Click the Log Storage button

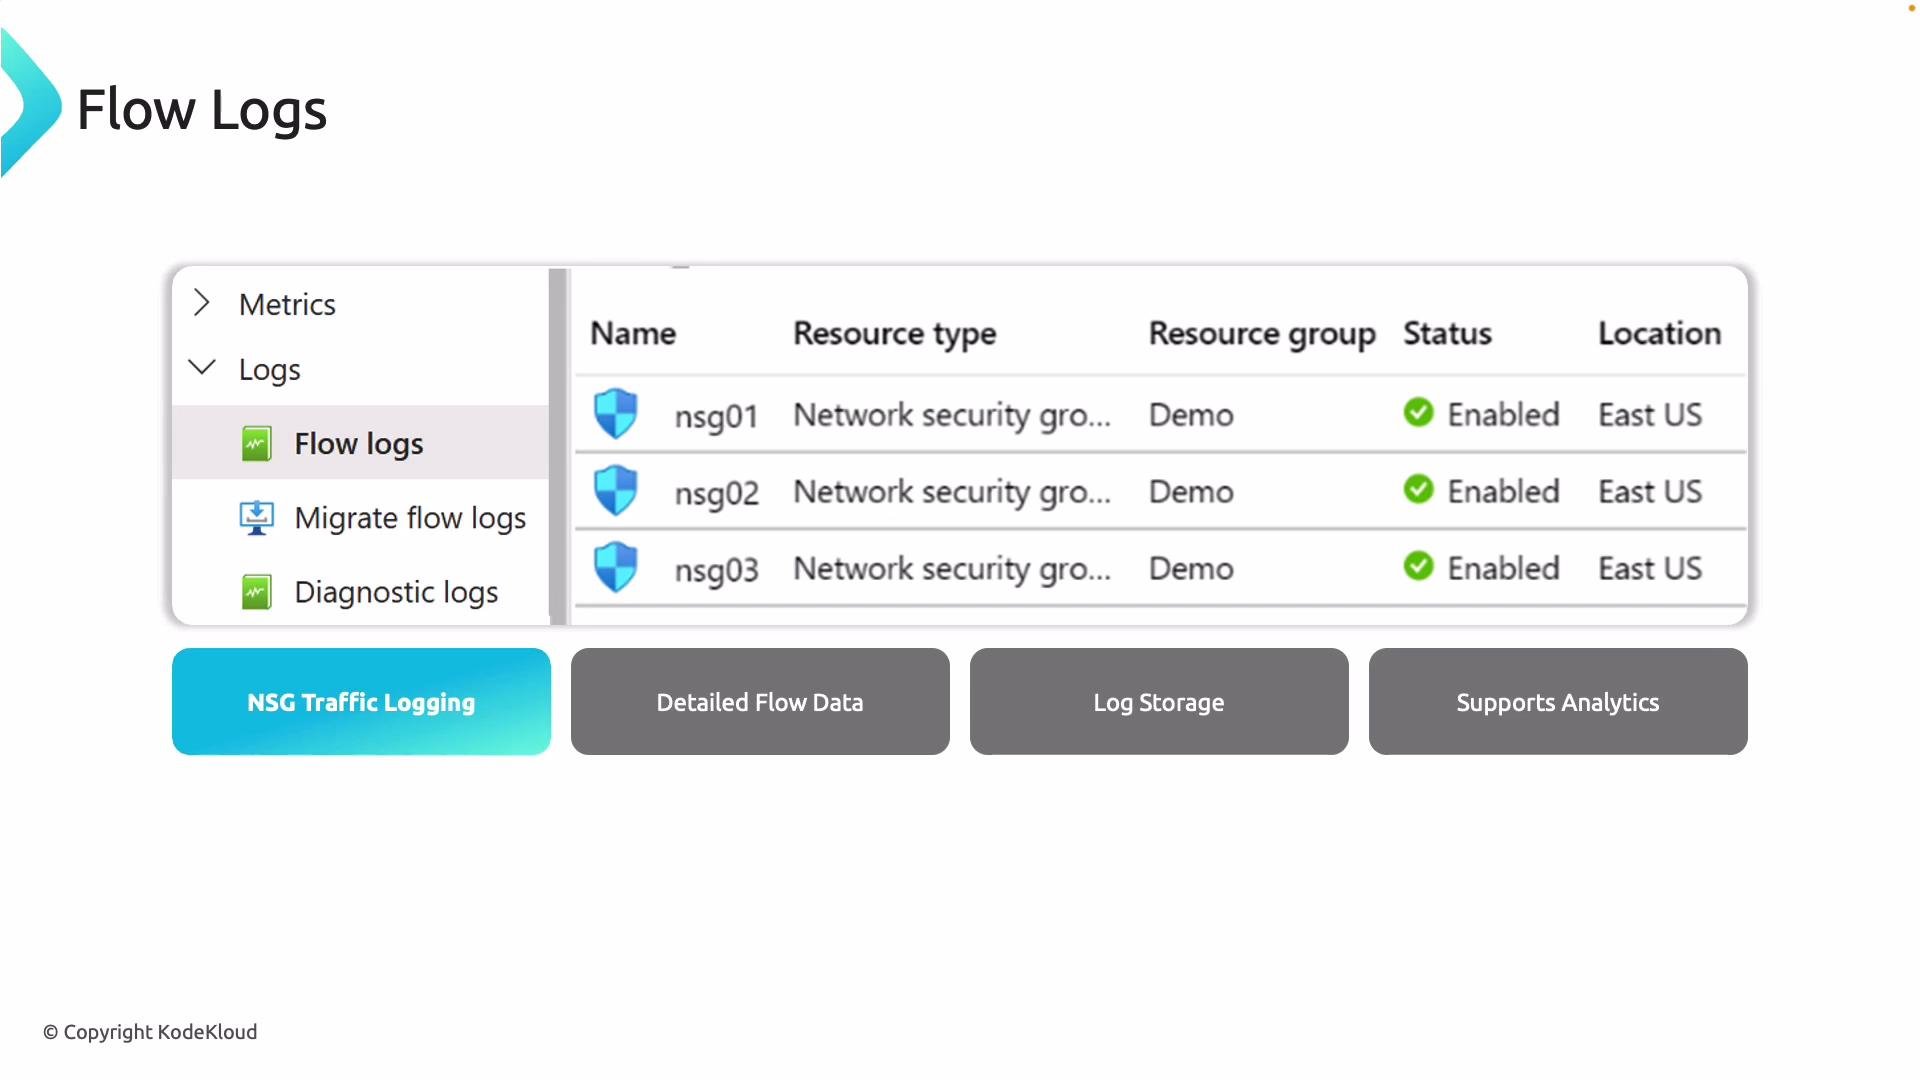coord(1159,702)
